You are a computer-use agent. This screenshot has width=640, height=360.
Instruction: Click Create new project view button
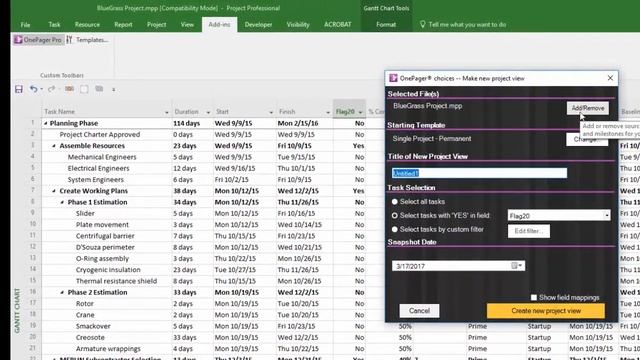pyautogui.click(x=546, y=311)
